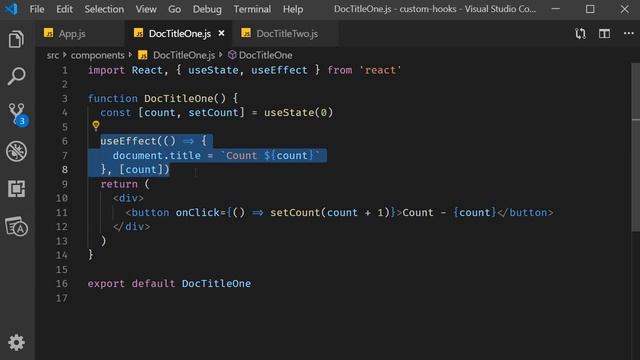Click line number 9 in the gutter
The width and height of the screenshot is (640, 360).
(x=64, y=184)
